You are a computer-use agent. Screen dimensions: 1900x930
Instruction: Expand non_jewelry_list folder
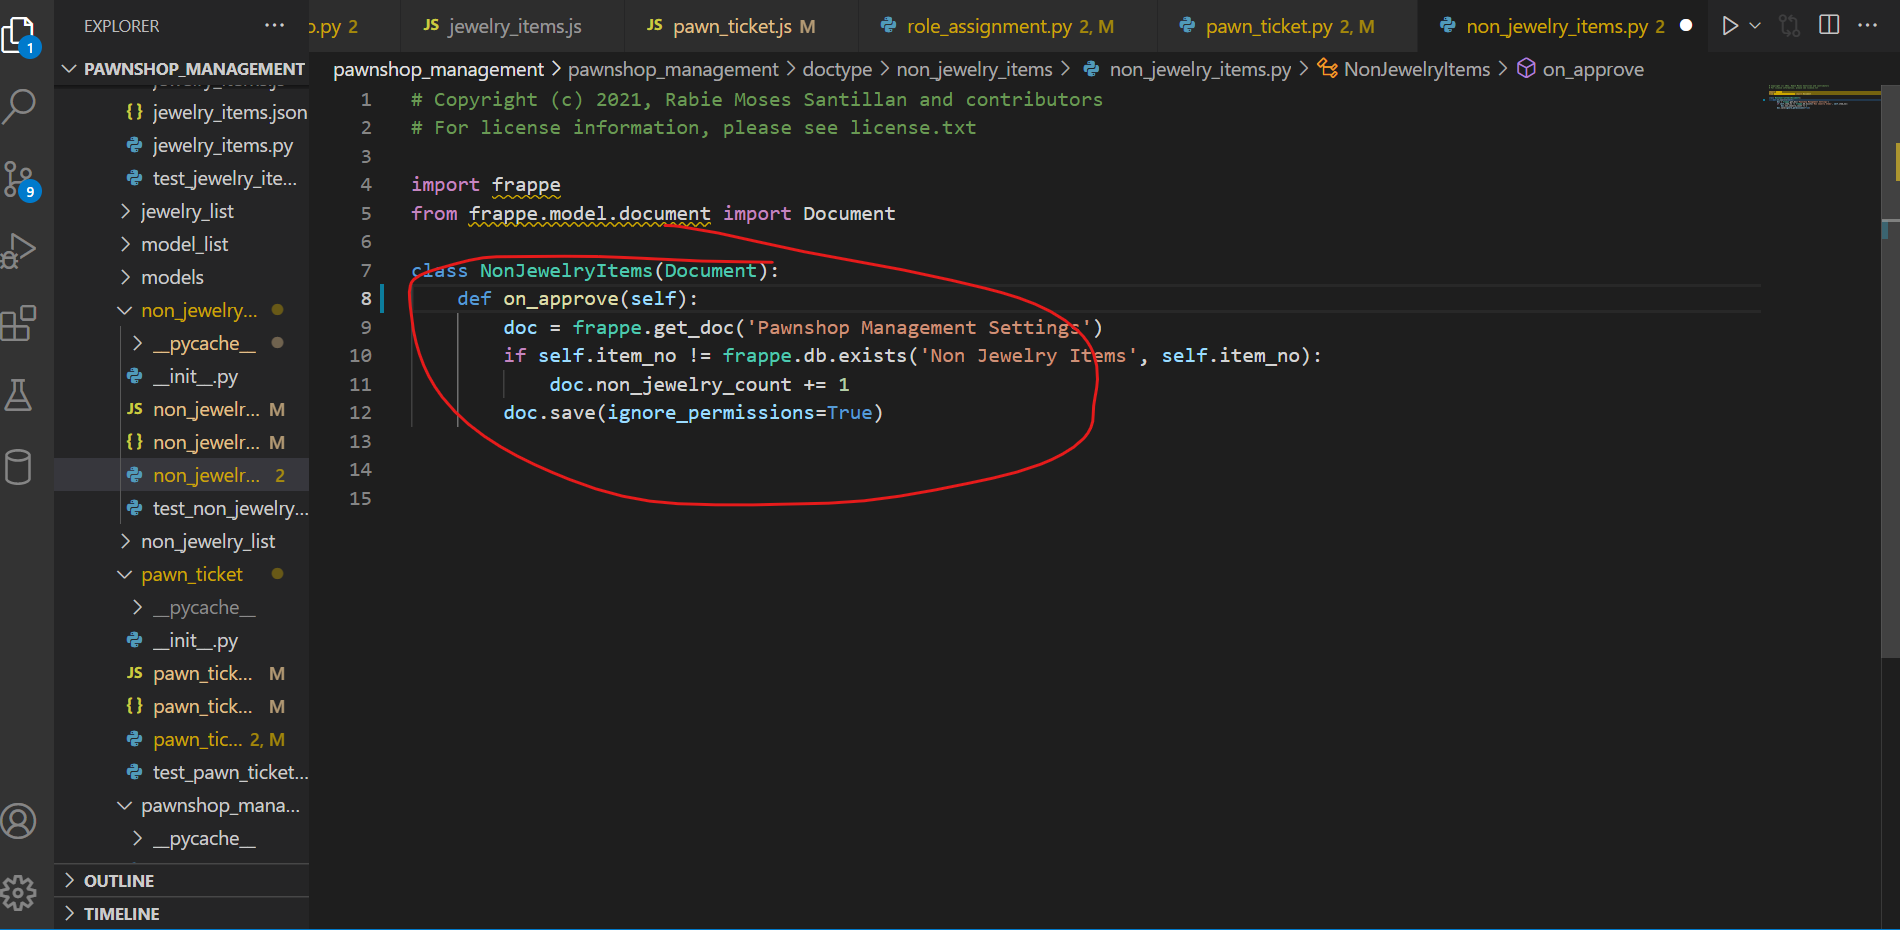click(182, 541)
